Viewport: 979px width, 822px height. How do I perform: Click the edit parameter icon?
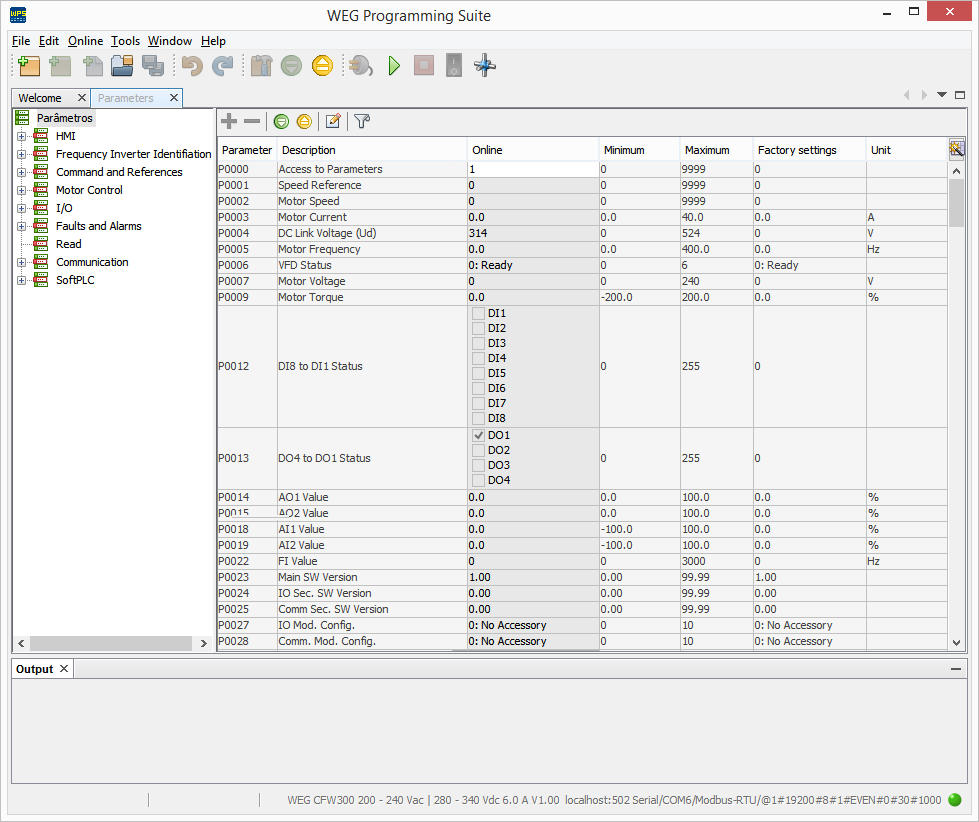pyautogui.click(x=333, y=121)
